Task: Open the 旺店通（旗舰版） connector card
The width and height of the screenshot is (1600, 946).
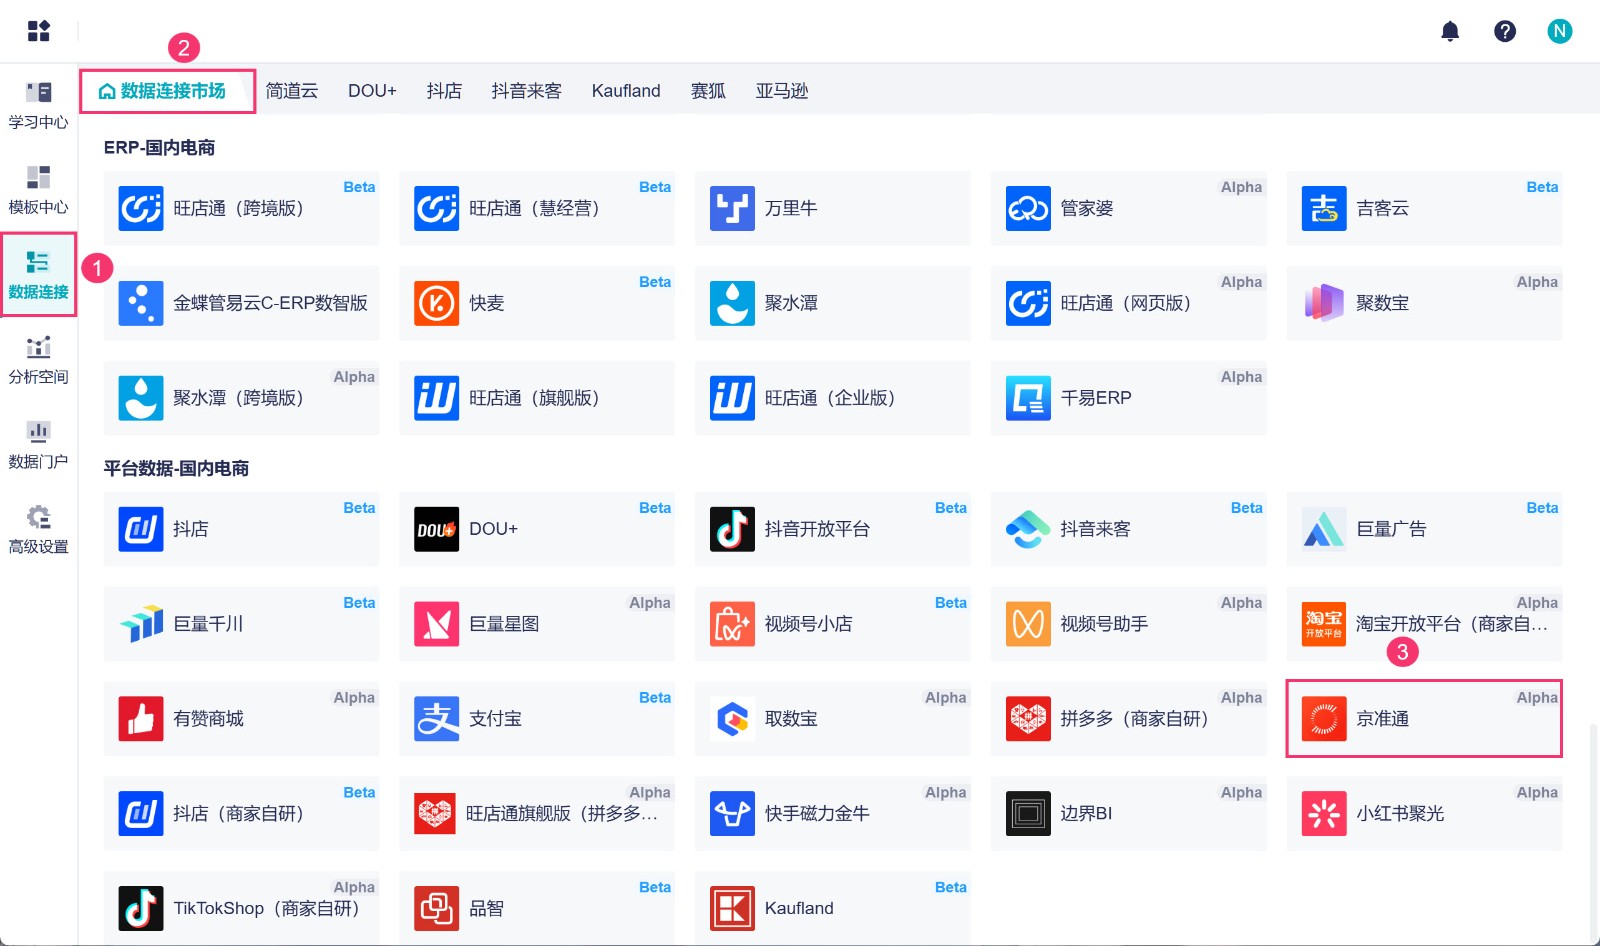Action: pyautogui.click(x=537, y=398)
